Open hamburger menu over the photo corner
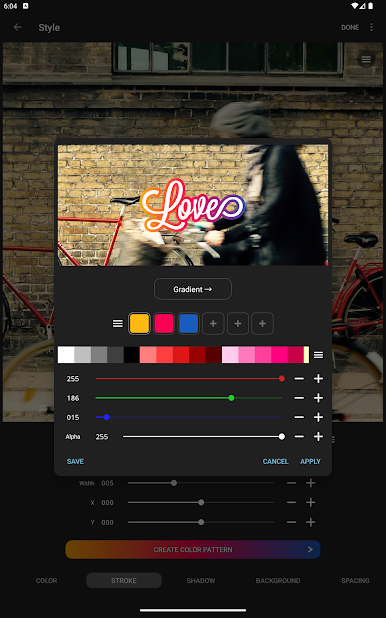 (x=366, y=60)
